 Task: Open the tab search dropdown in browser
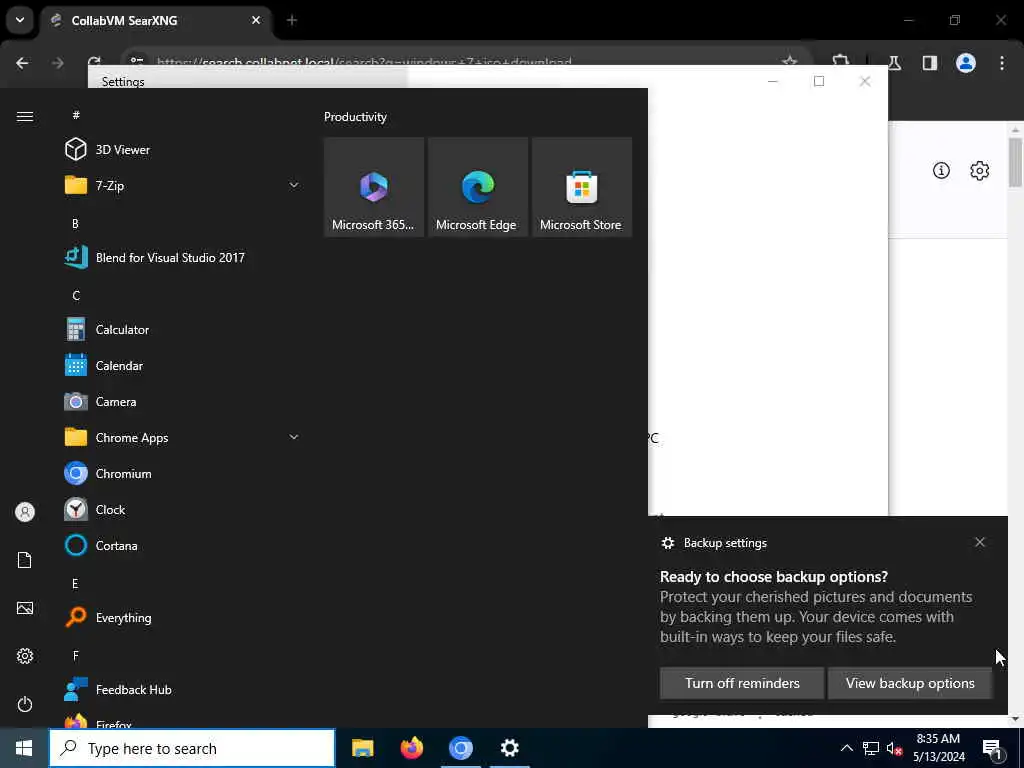point(20,20)
